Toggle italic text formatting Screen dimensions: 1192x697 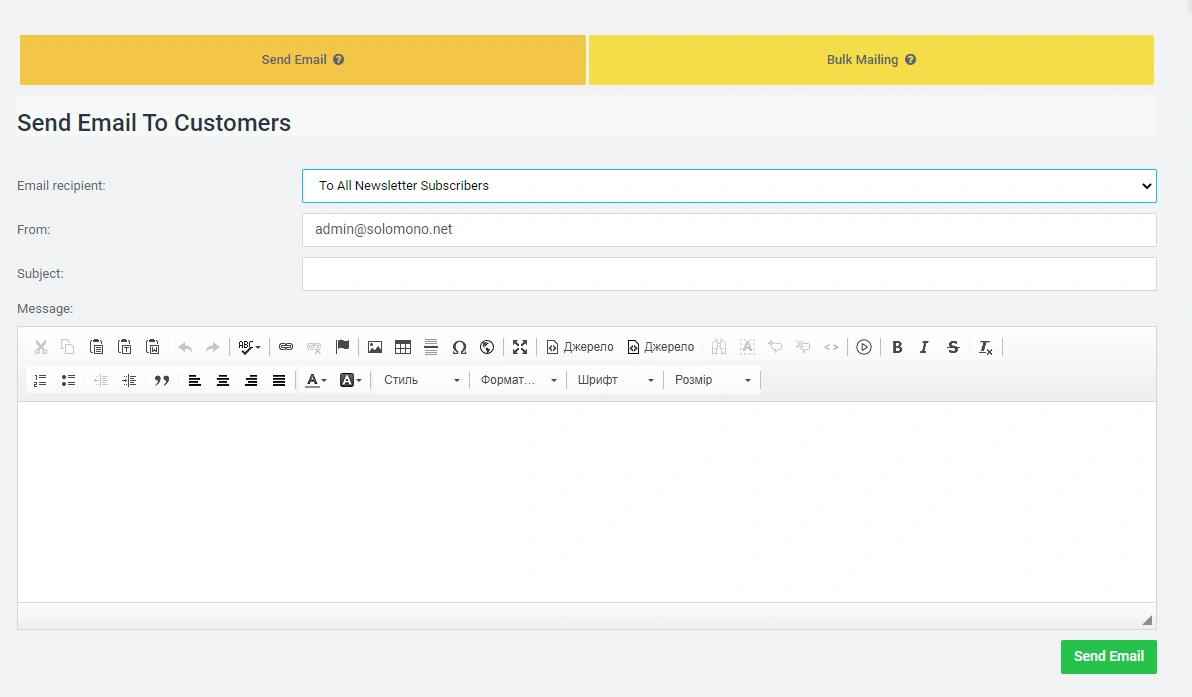(x=924, y=347)
